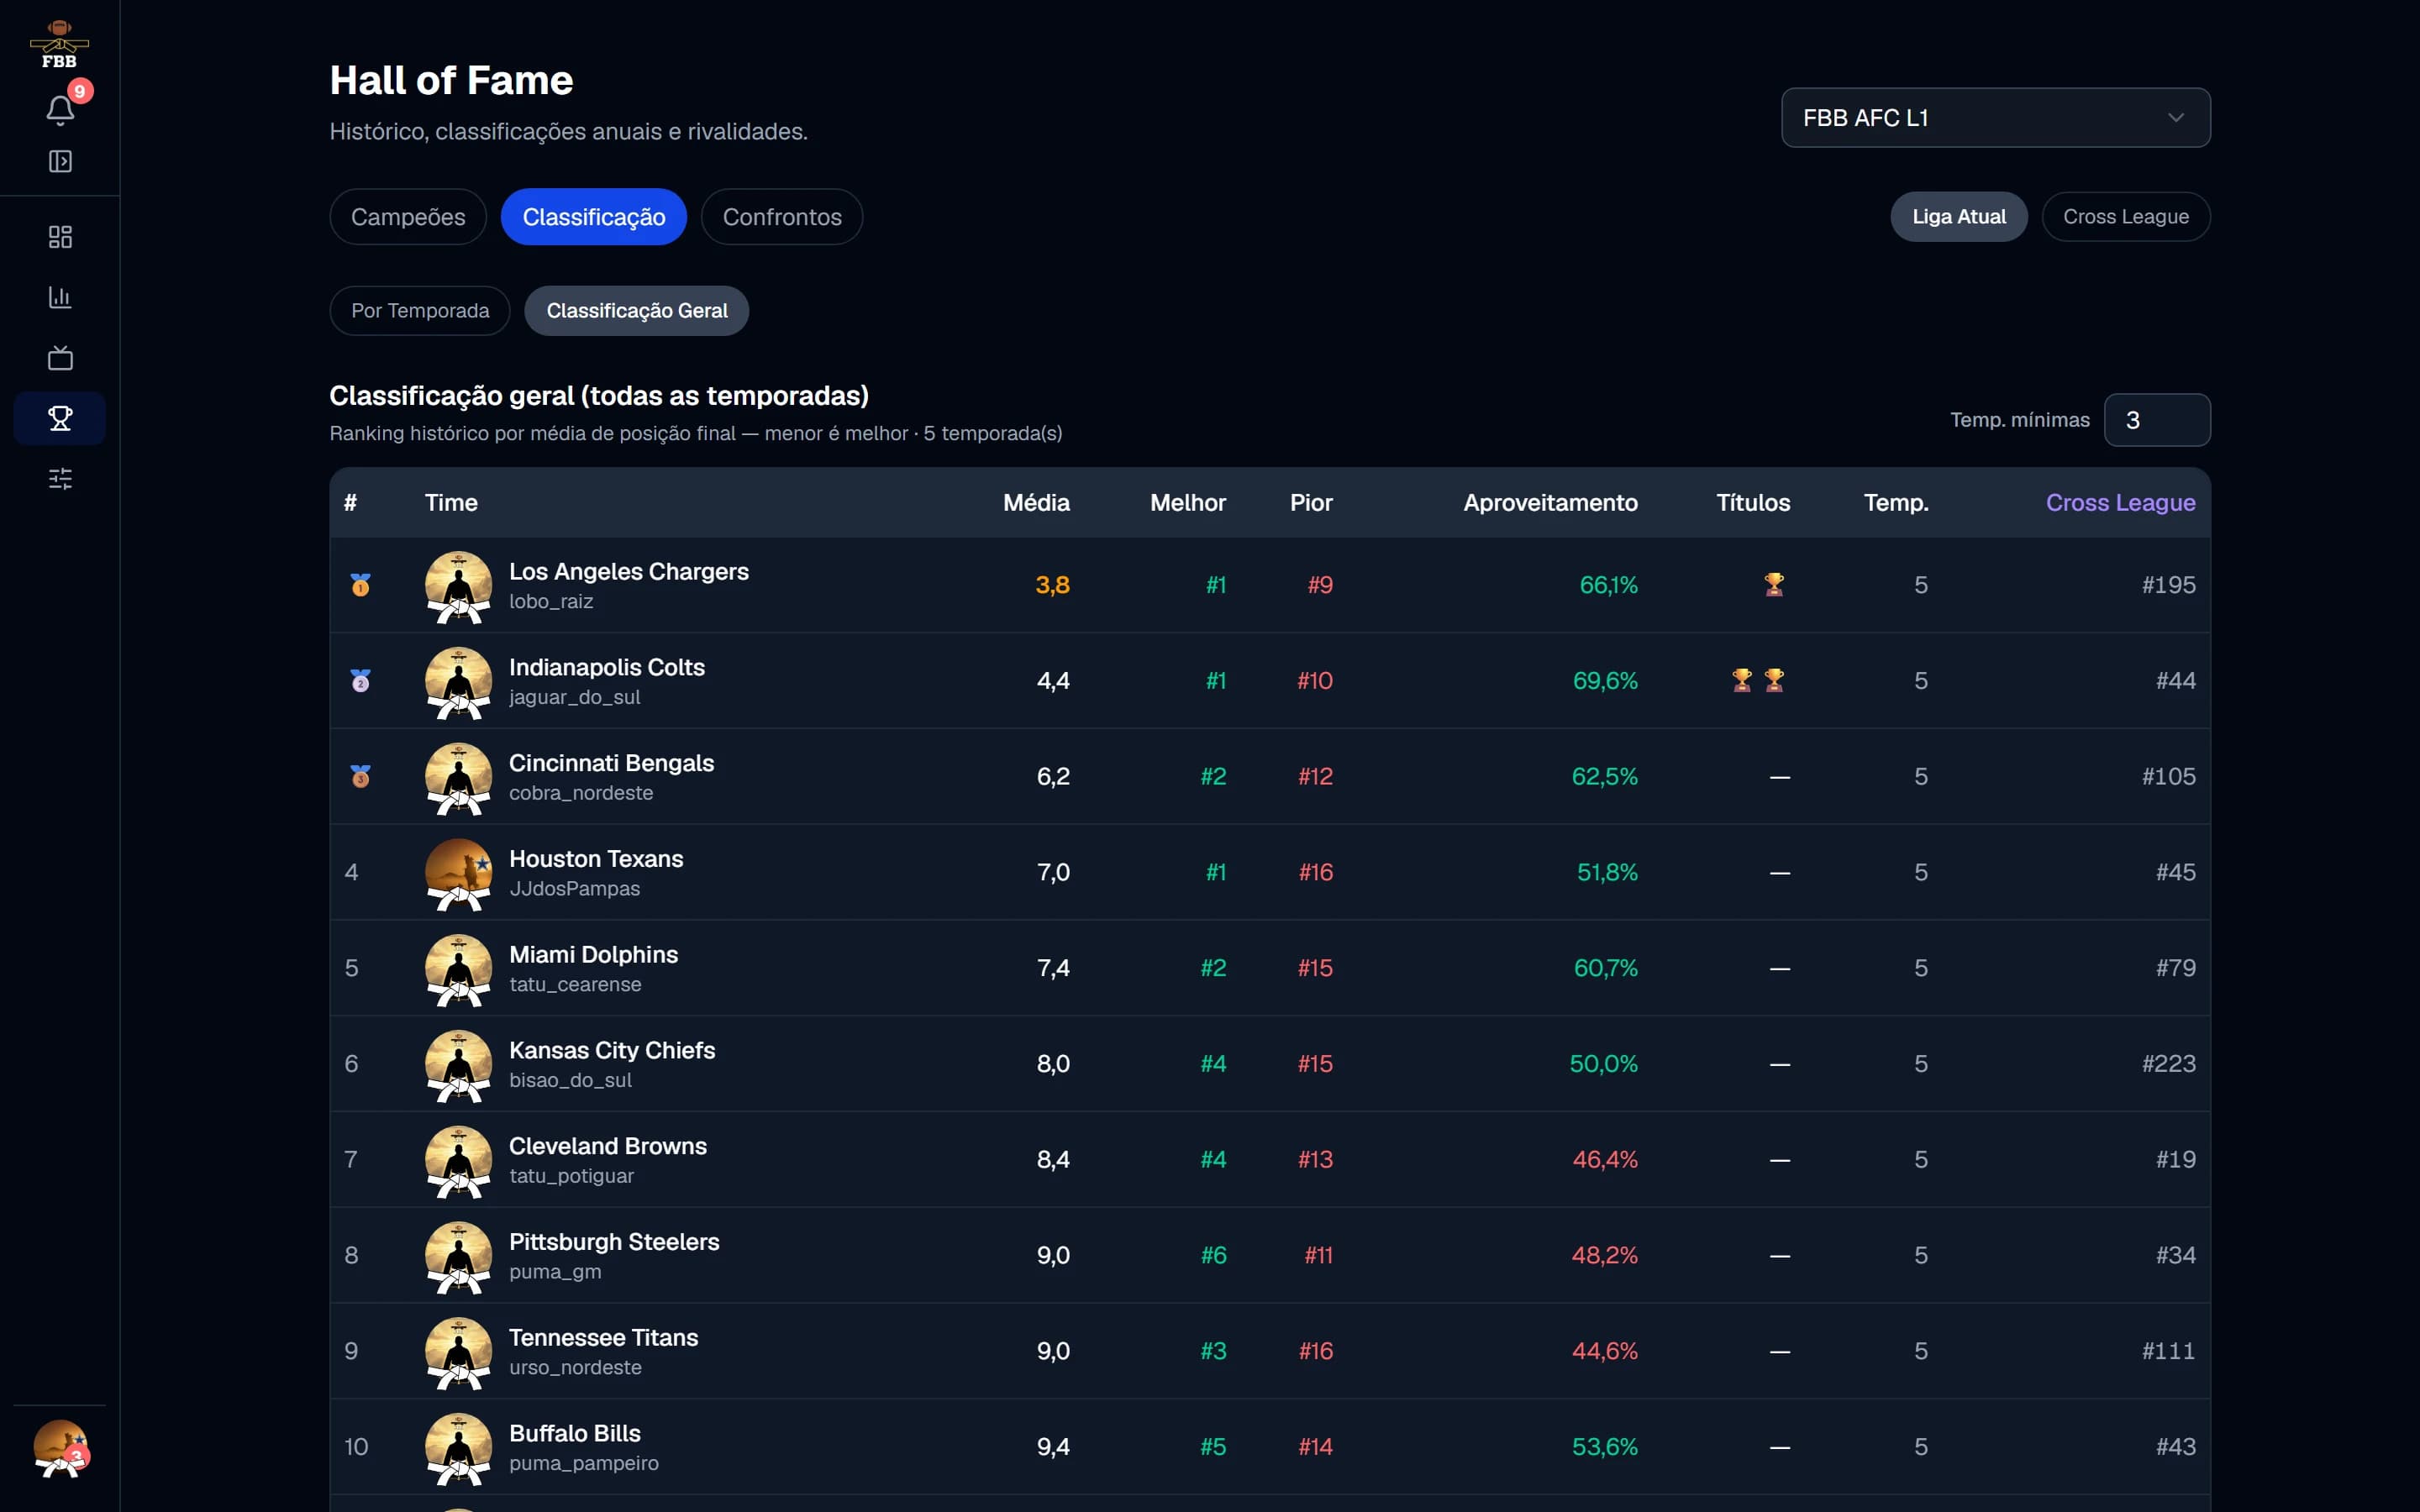Select the Por Temporada sub-tab

pyautogui.click(x=420, y=311)
